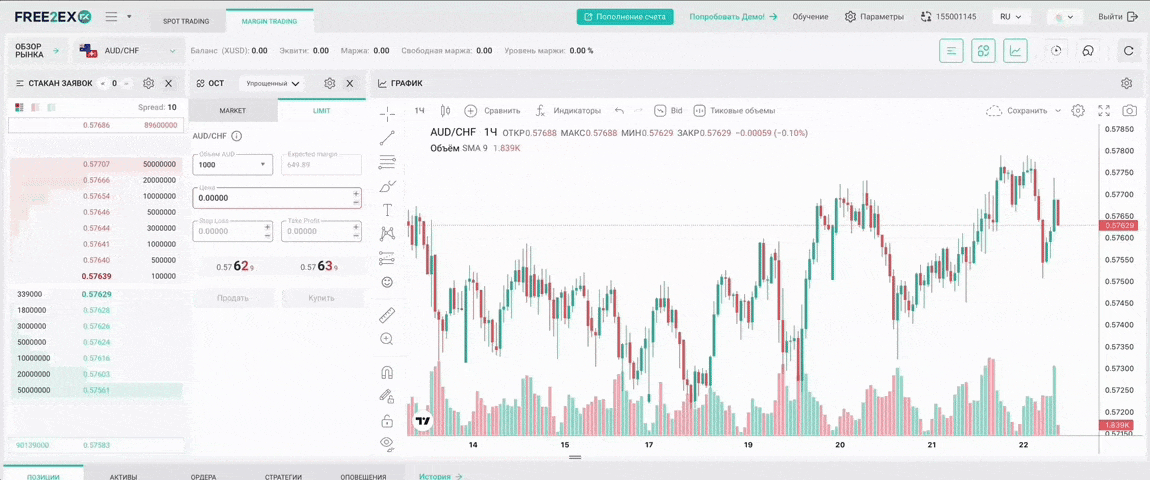Open the emoji icons tool
The width and height of the screenshot is (1150, 480).
(387, 282)
